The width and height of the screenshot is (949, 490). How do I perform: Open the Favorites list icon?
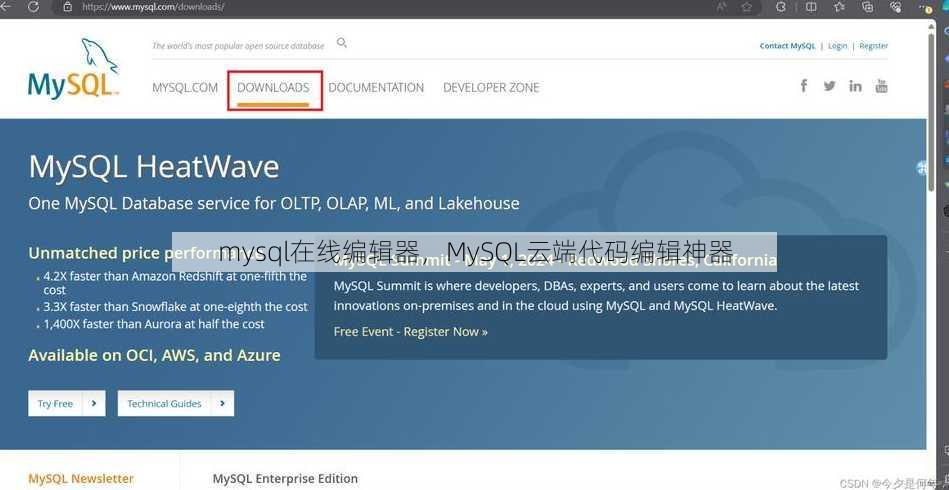tap(839, 7)
